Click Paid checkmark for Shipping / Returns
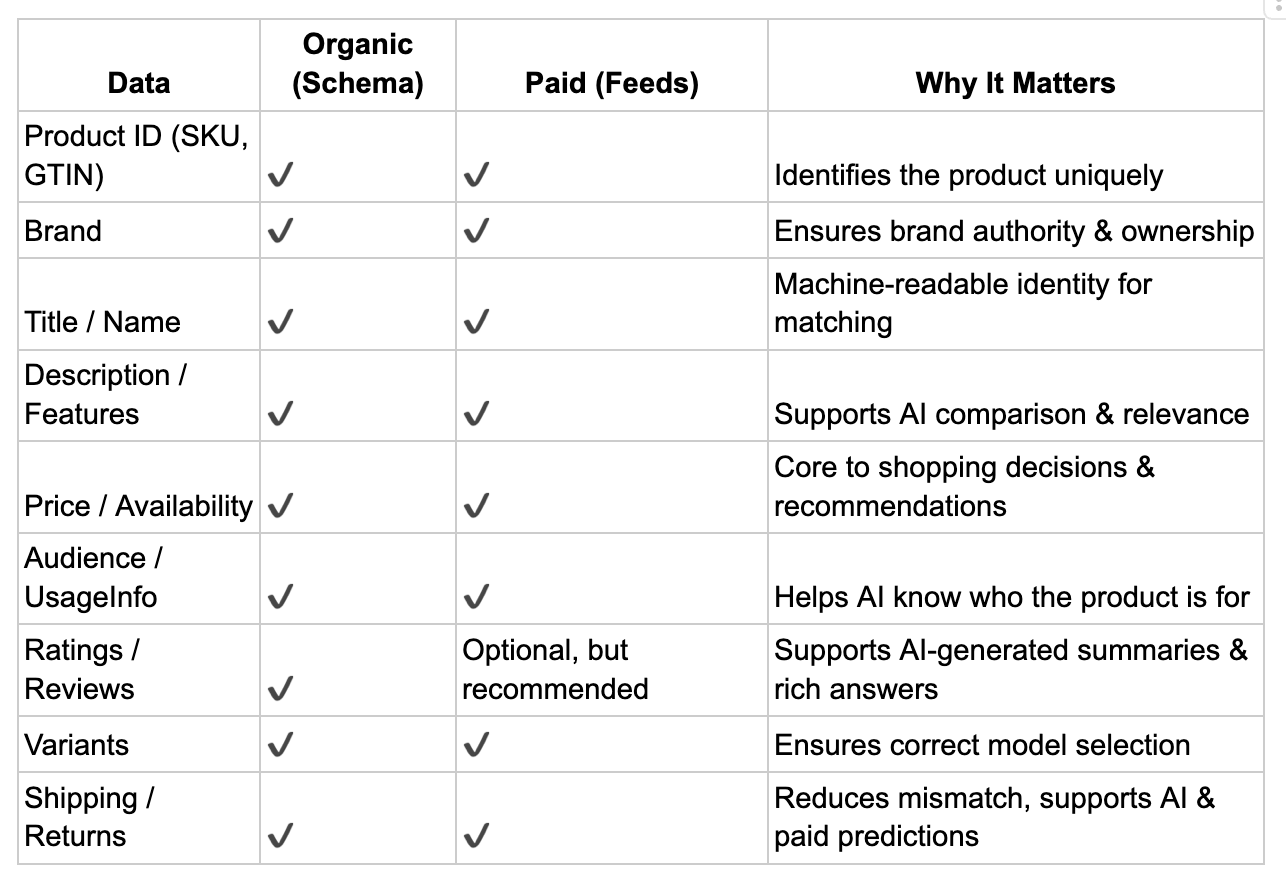Image resolution: width=1286 pixels, height=890 pixels. pyautogui.click(x=477, y=836)
